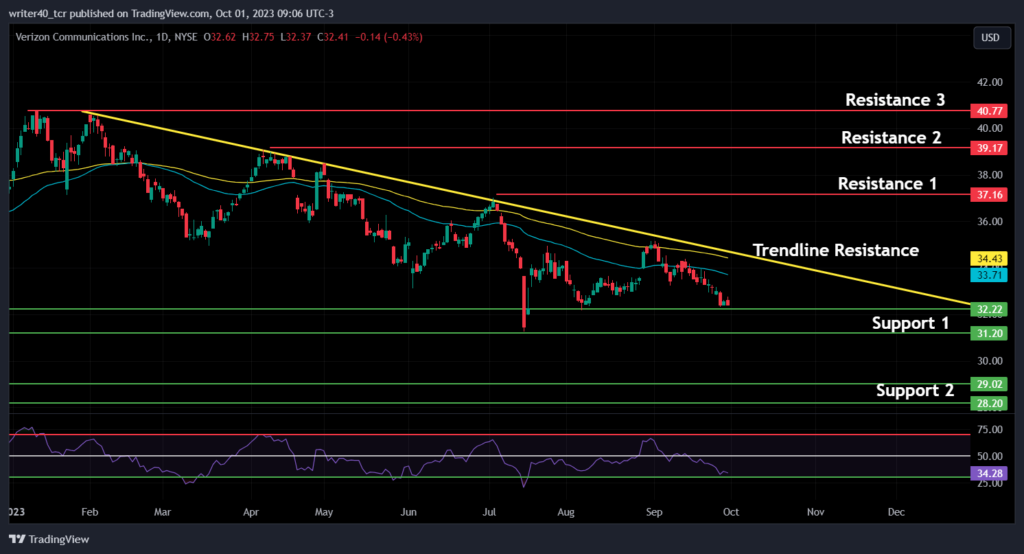Click the 36.00 price scale tick
The height and width of the screenshot is (554, 1024).
tap(989, 221)
